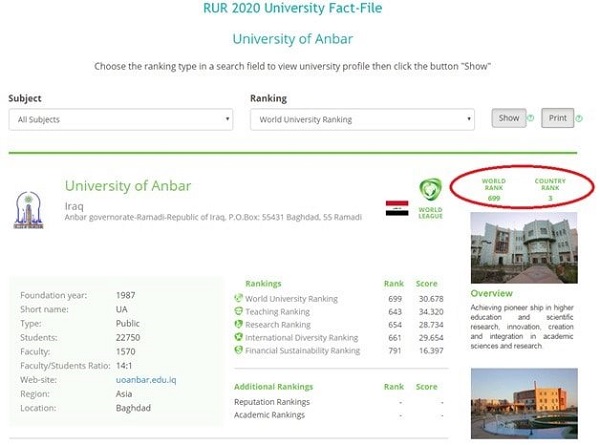Click the Financial Sustainability rank 791
Screen dimensions: 600x445
click(x=395, y=351)
